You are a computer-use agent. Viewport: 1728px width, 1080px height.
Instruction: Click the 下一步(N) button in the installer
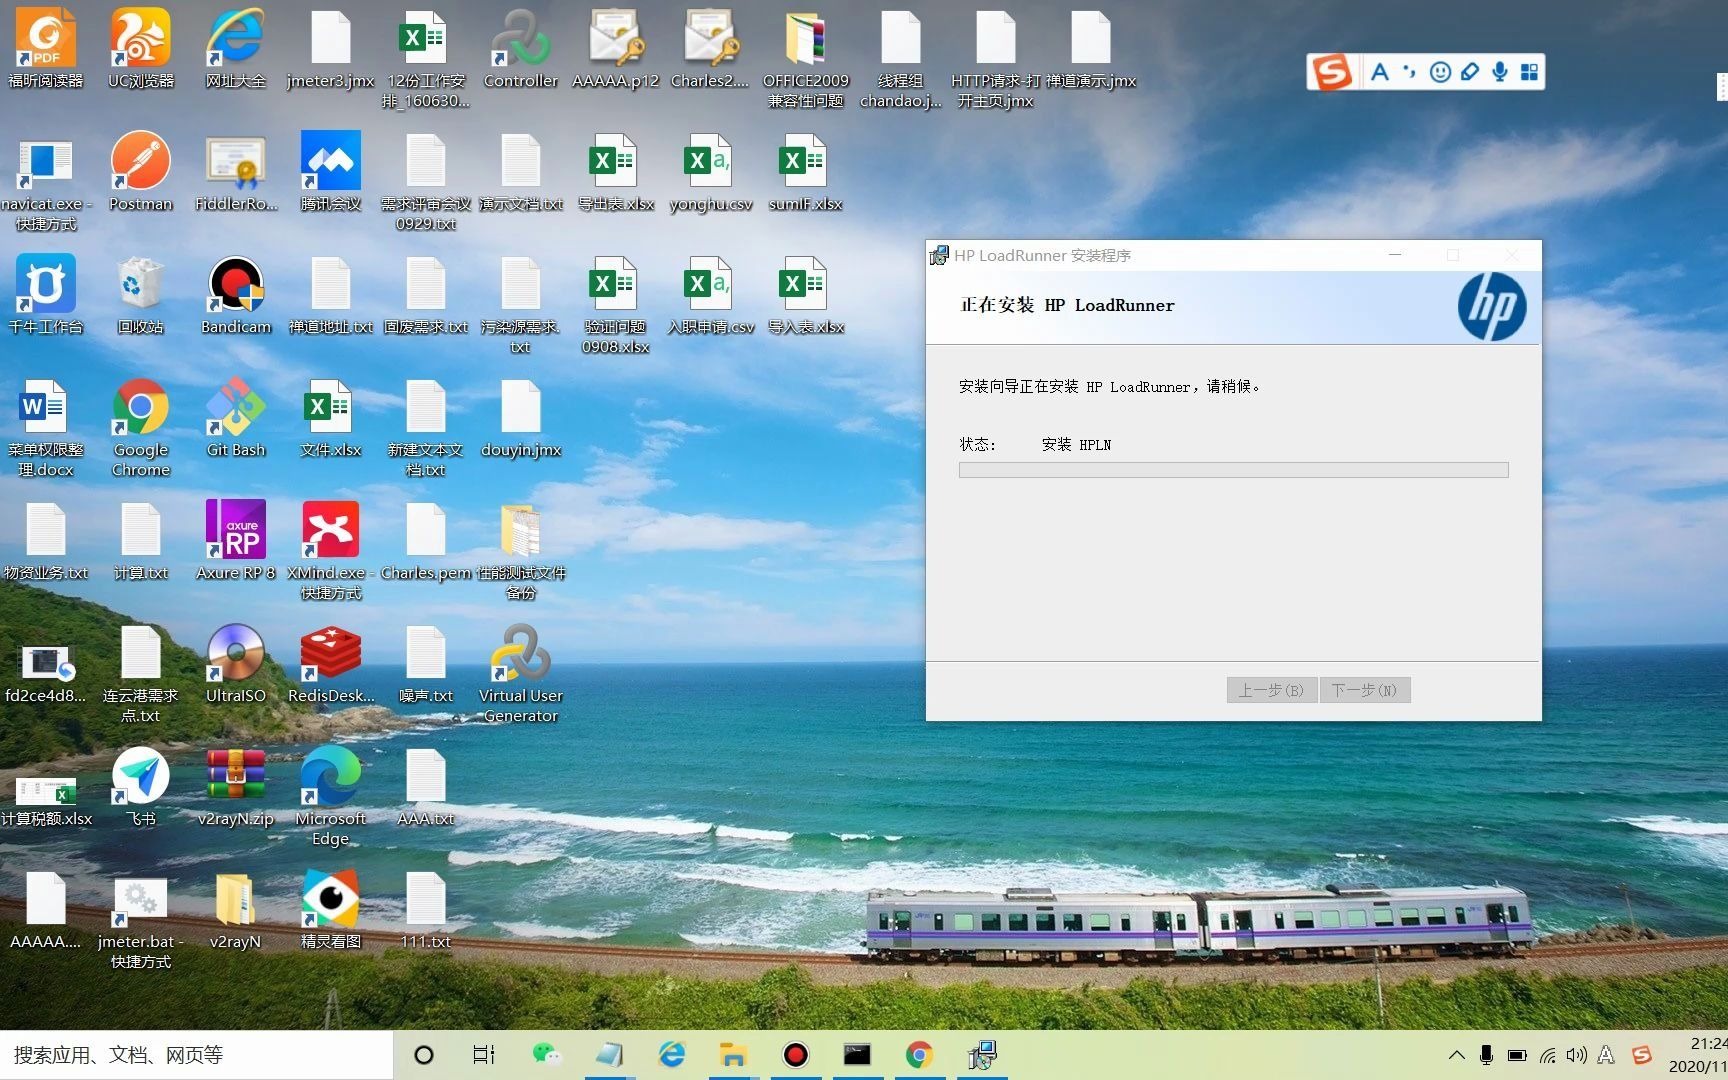[x=1365, y=690]
